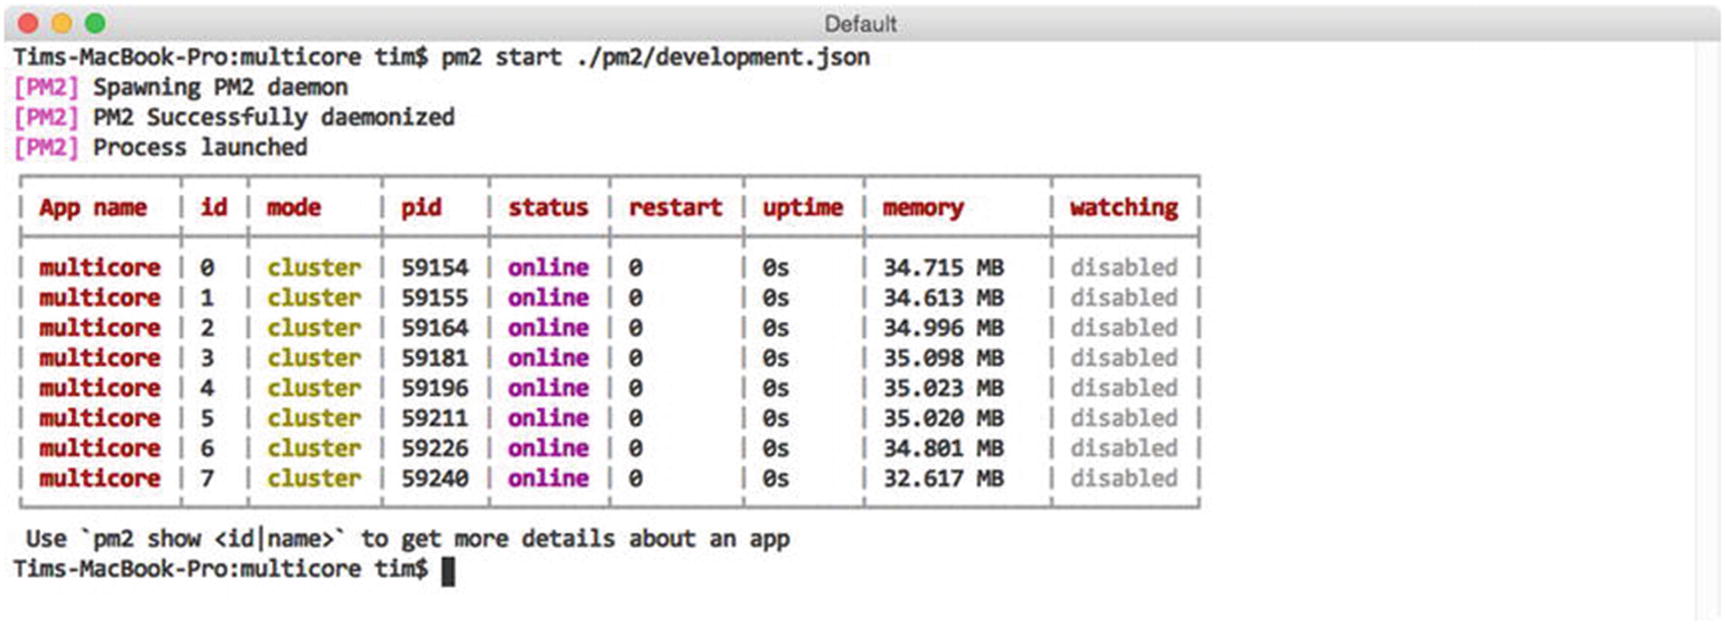Screen dimensions: 1725x625
Task: Click the 'App name' column header
Action: click(x=93, y=208)
